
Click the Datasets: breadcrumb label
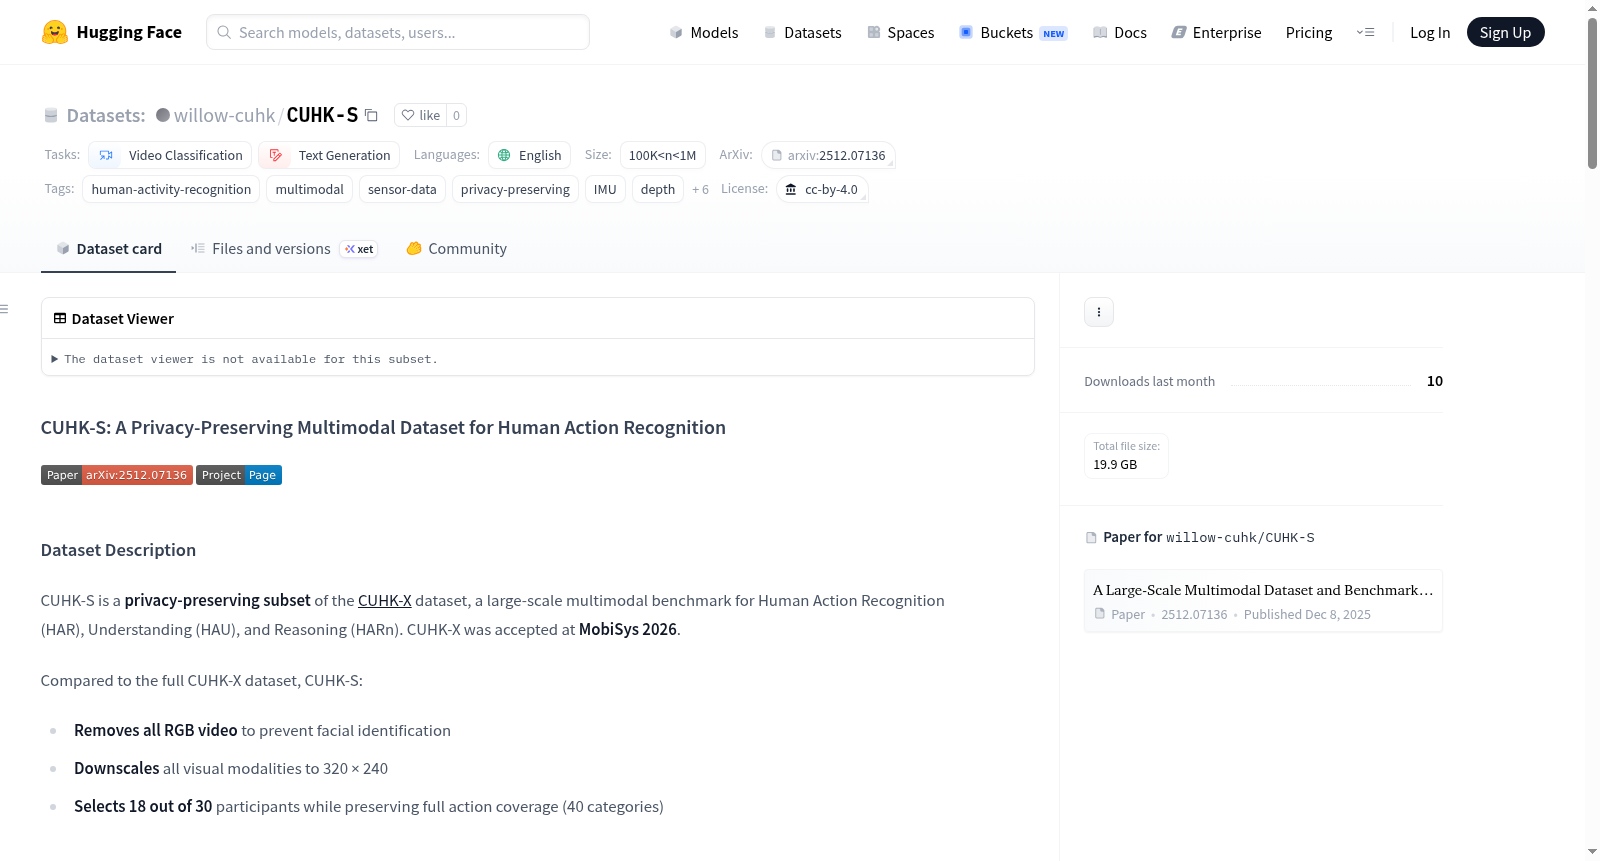pos(106,115)
